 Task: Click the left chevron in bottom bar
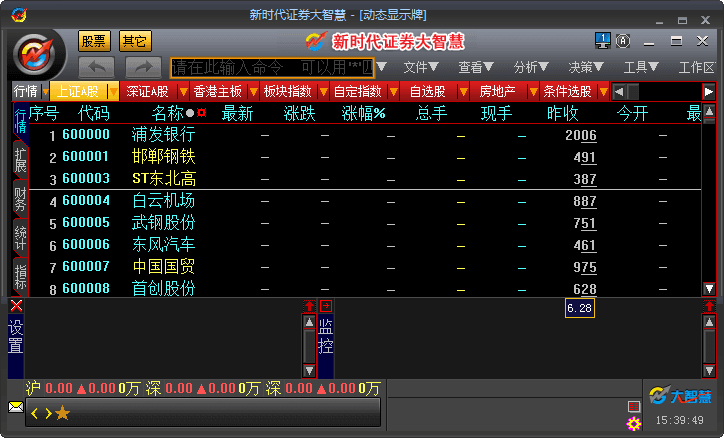35,413
